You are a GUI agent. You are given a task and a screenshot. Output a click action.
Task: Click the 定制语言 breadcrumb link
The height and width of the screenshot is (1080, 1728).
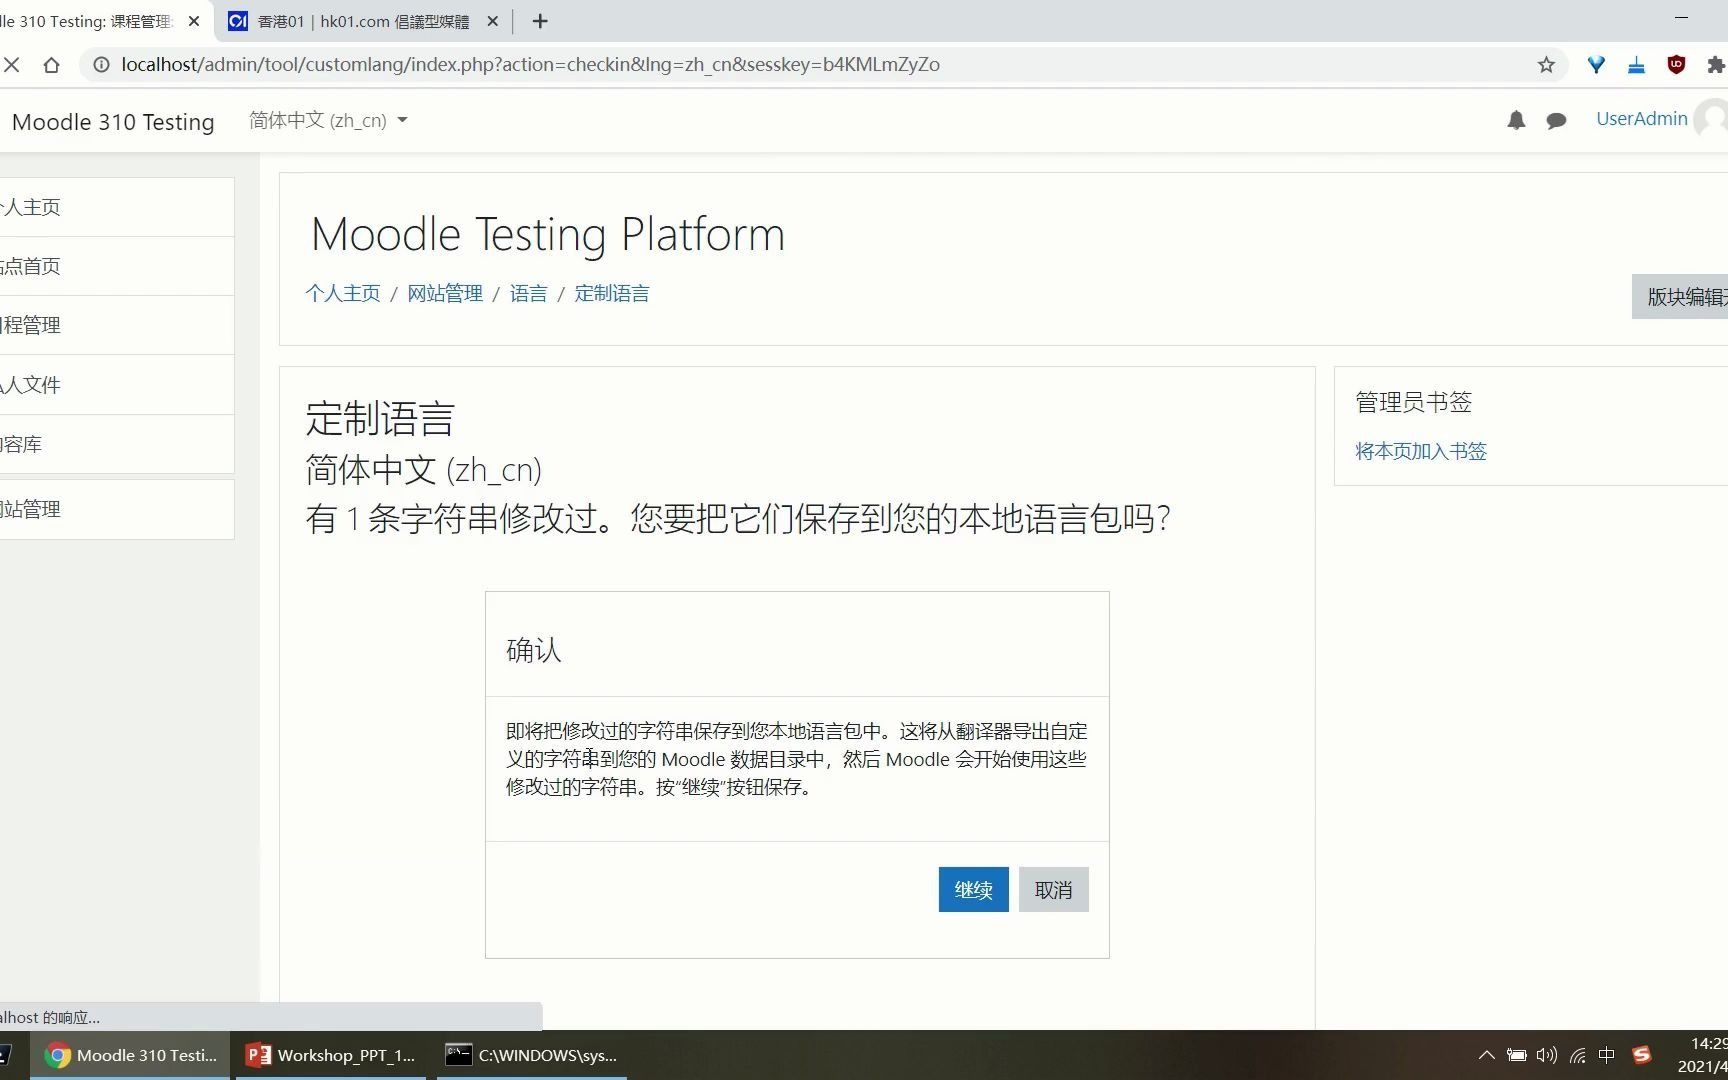pyautogui.click(x=612, y=293)
